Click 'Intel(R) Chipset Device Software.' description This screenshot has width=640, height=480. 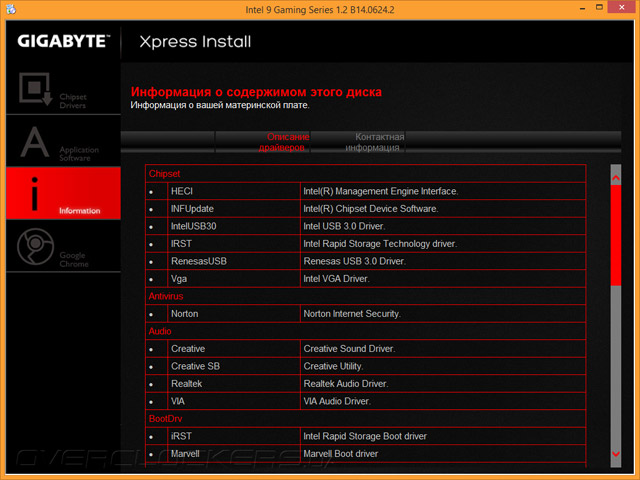pyautogui.click(x=371, y=209)
